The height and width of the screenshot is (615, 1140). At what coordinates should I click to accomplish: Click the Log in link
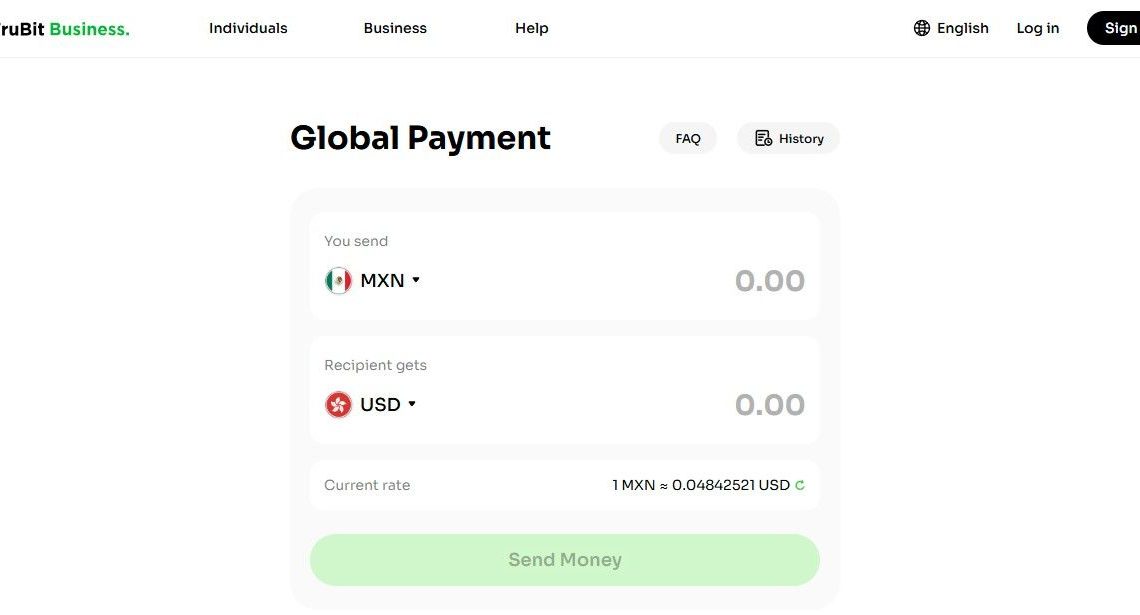click(1037, 28)
